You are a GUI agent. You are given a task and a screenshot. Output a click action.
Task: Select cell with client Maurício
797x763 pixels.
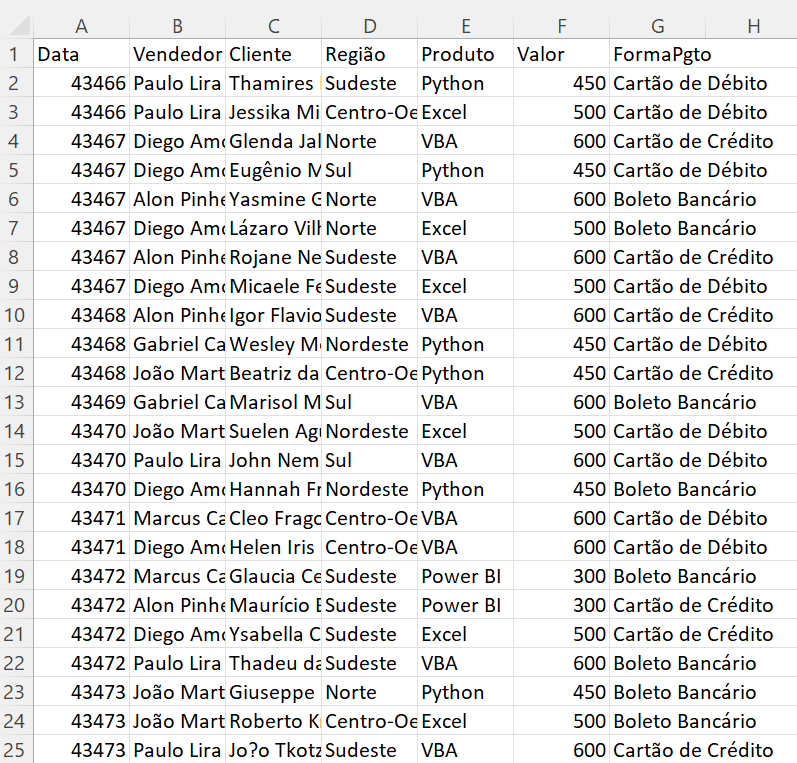click(273, 605)
